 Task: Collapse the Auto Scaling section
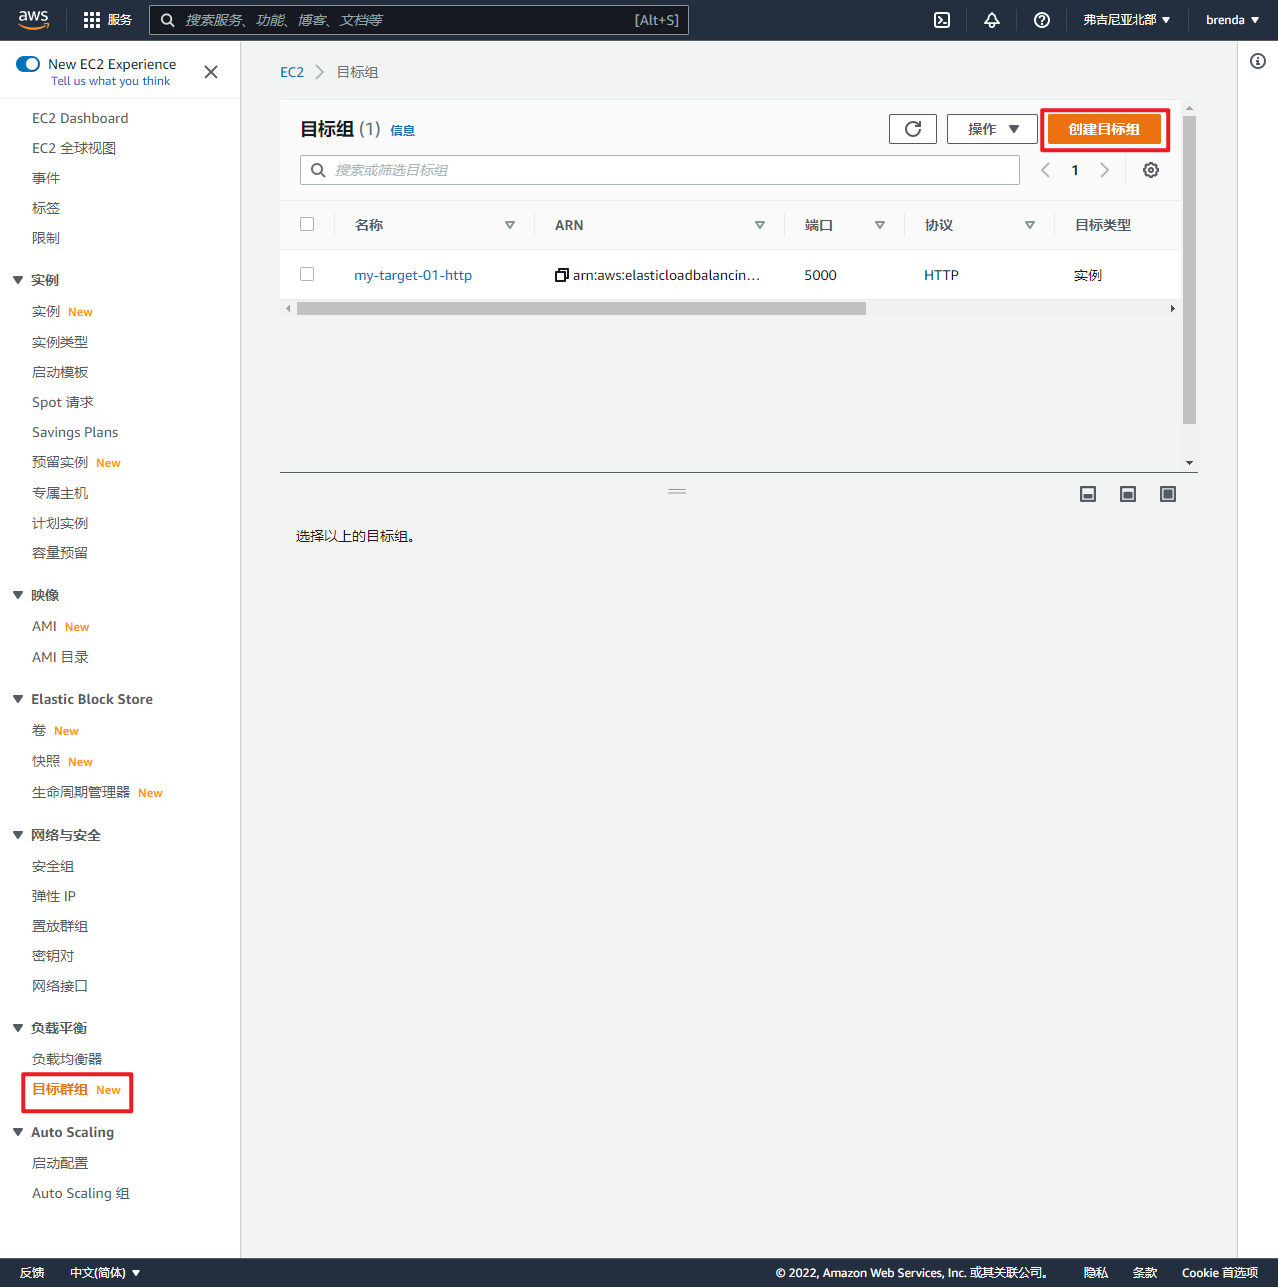point(18,1132)
